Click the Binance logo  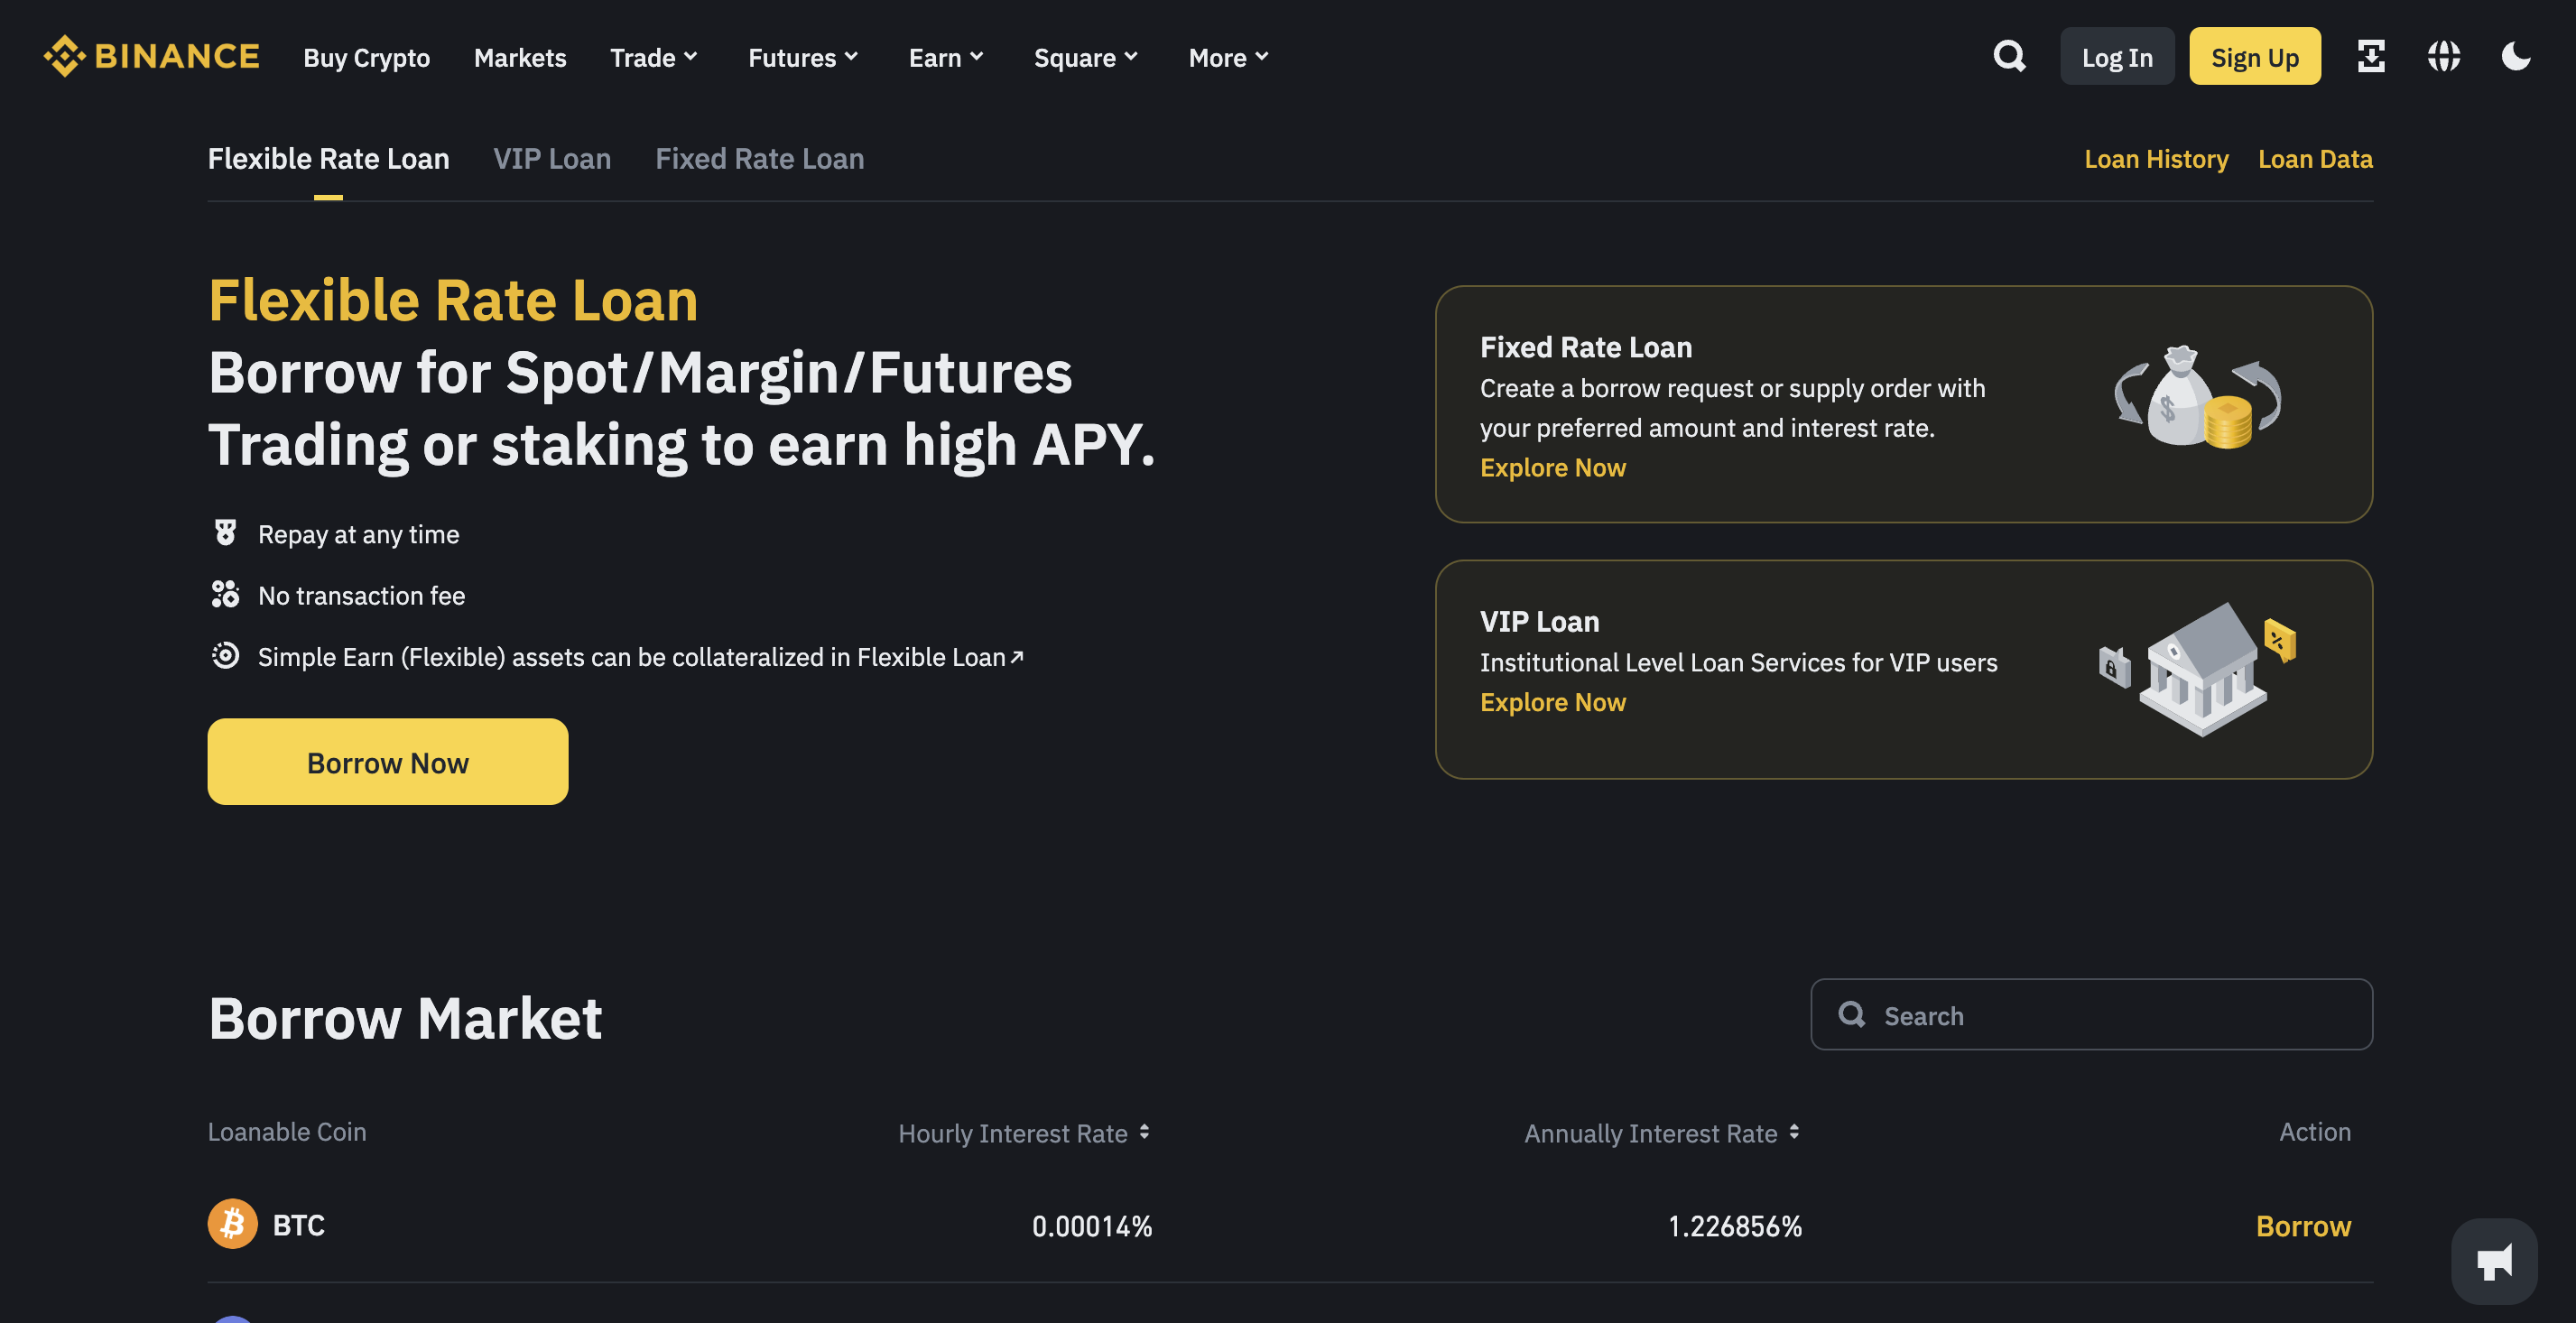151,56
